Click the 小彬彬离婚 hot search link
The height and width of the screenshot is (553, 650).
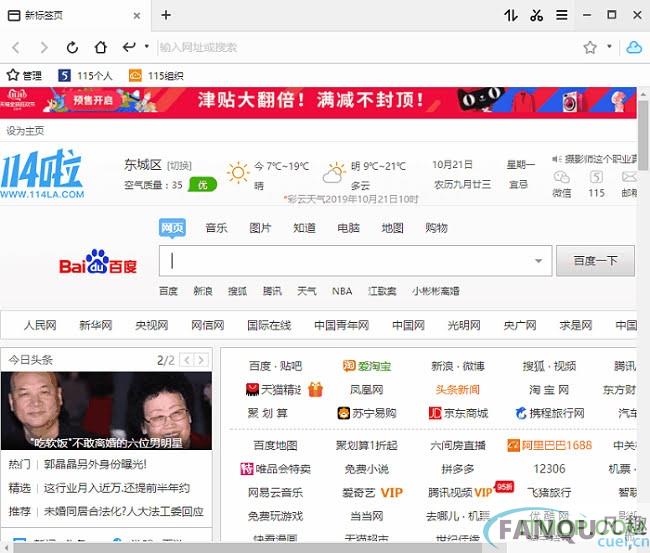click(x=436, y=291)
